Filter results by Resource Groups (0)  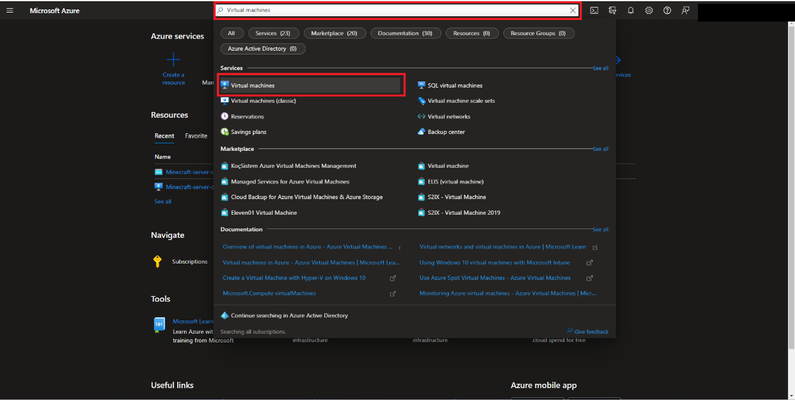(x=538, y=33)
